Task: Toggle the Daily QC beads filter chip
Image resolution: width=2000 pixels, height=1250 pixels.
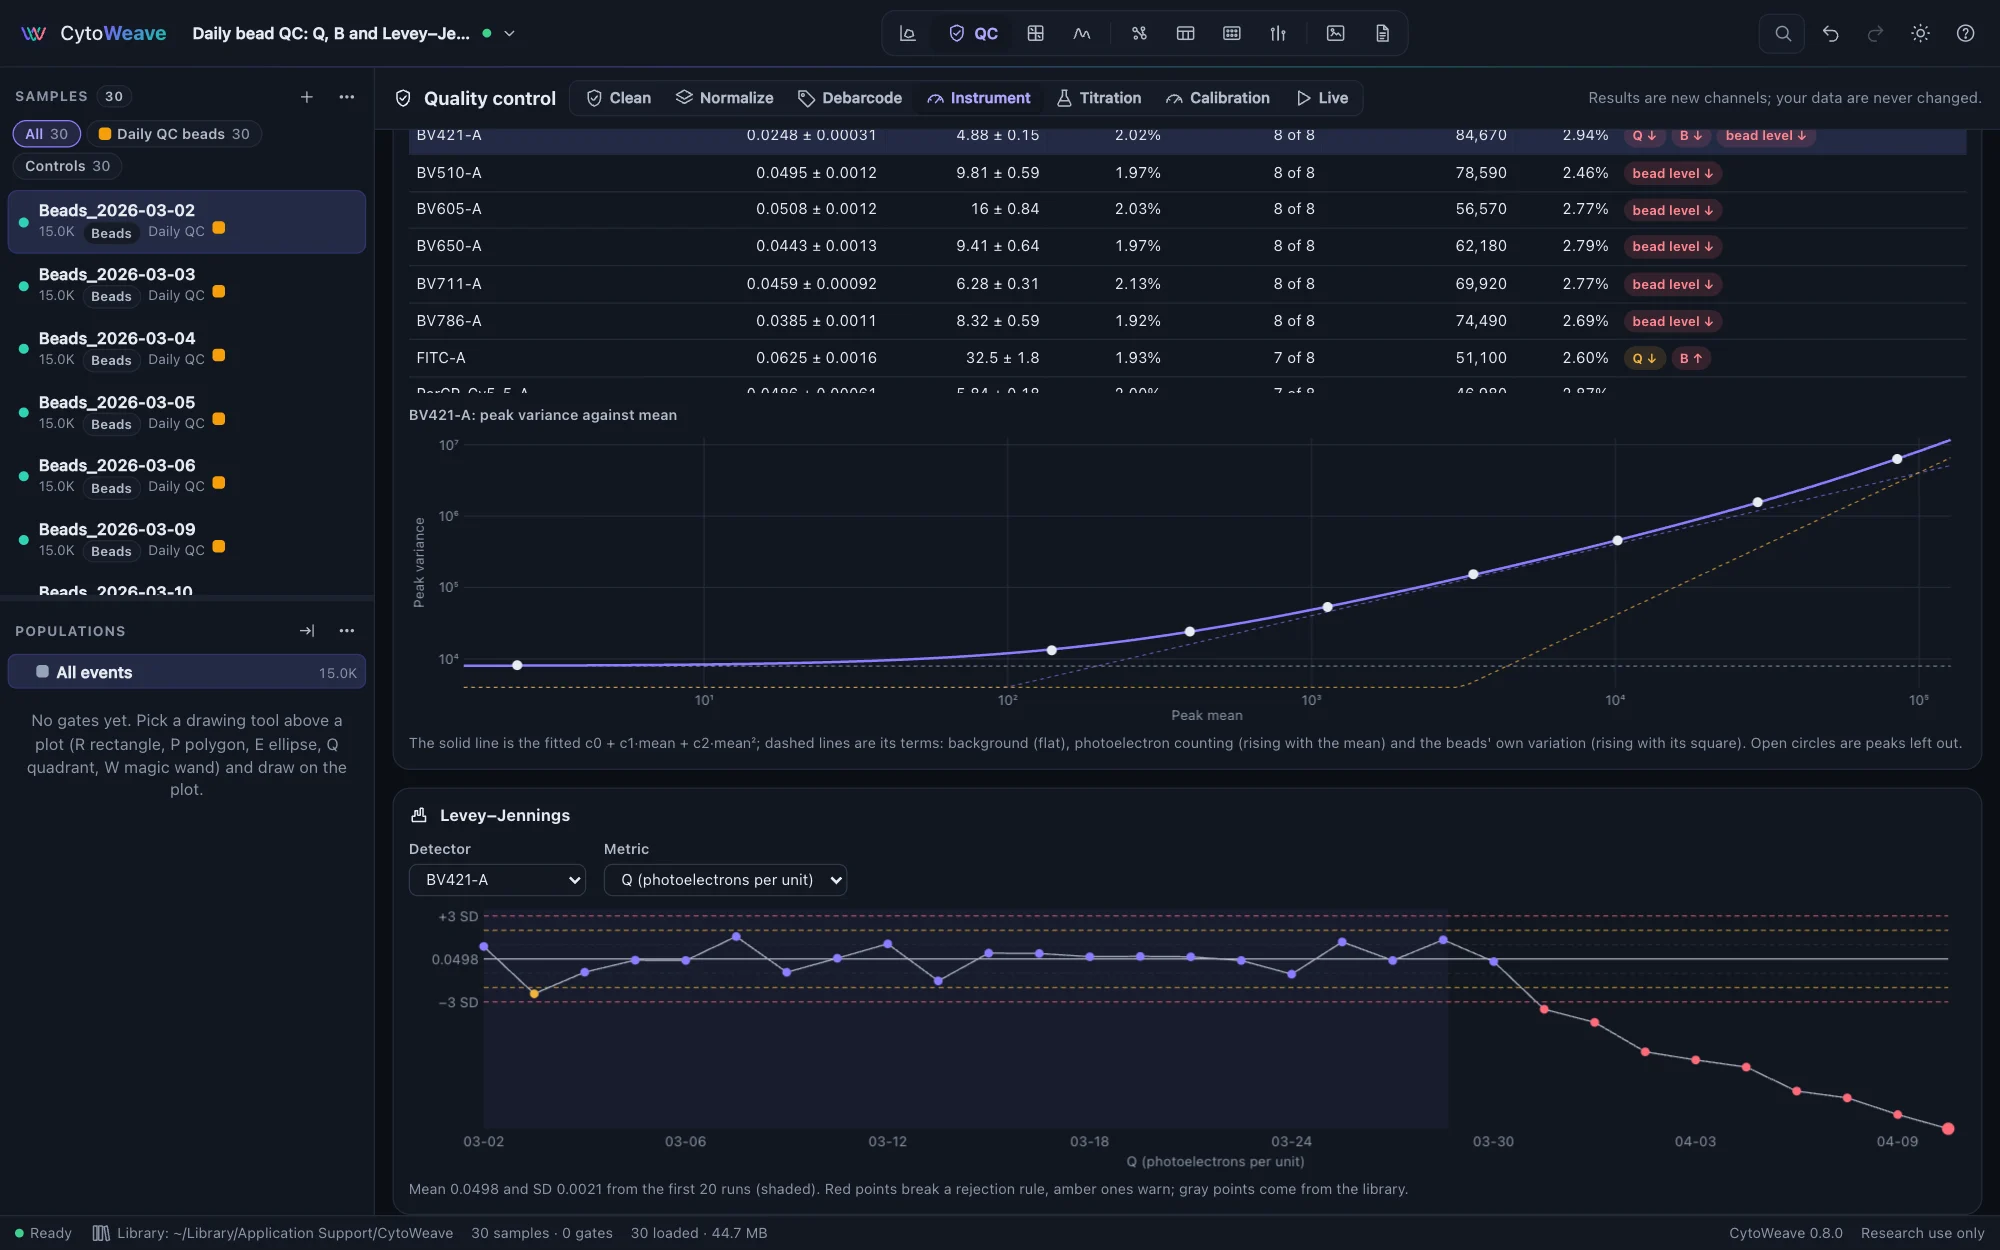Action: pos(174,134)
